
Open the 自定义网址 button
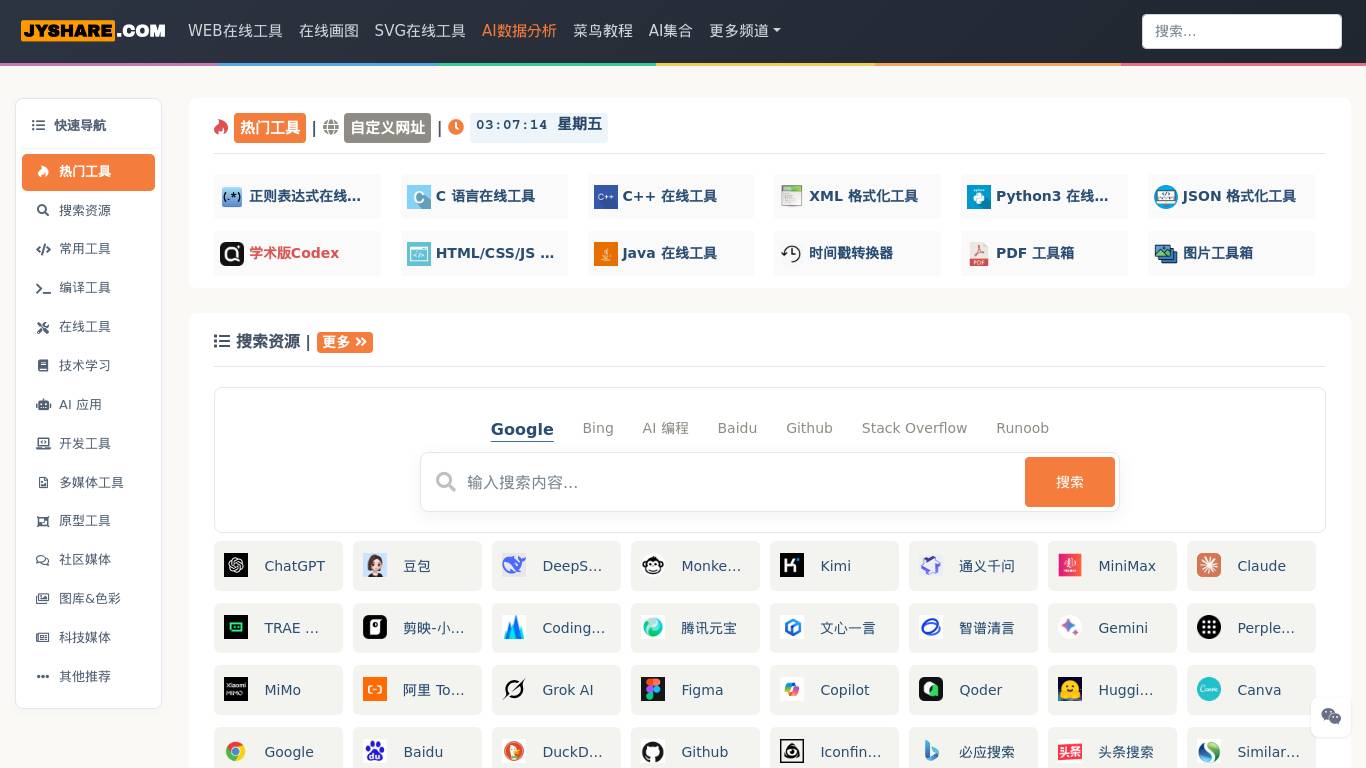point(388,128)
